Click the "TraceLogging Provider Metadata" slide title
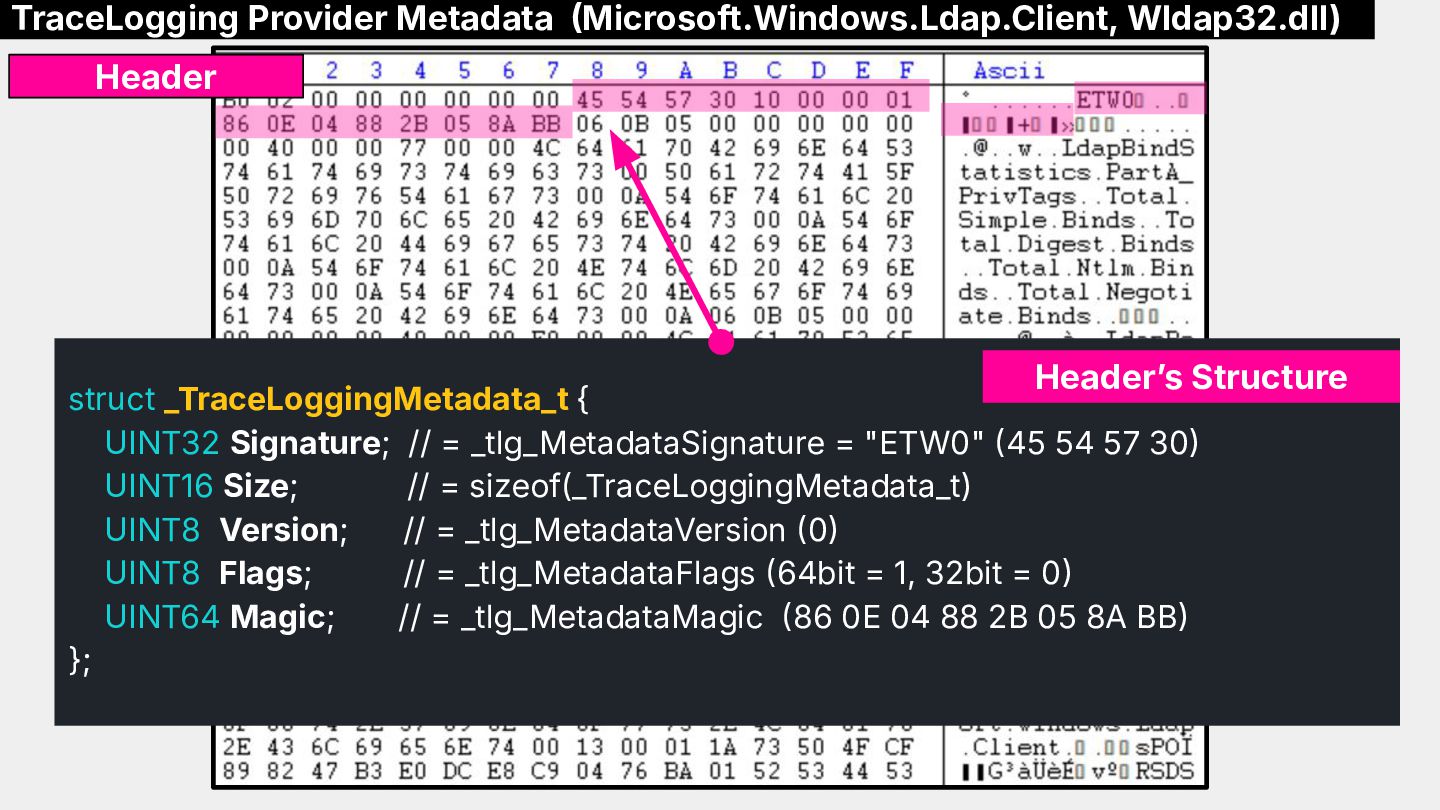This screenshot has width=1440, height=810. 285,19
